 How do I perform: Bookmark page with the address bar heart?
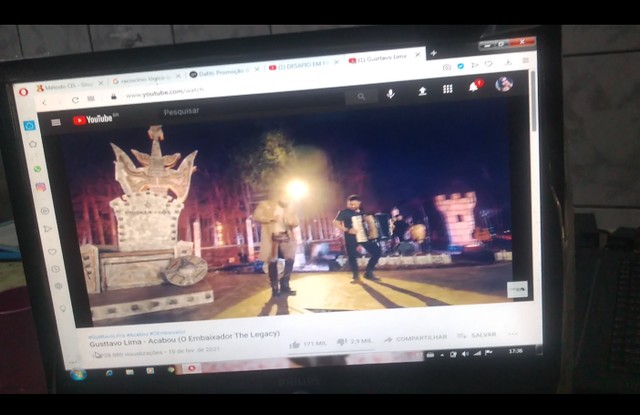click(x=488, y=64)
